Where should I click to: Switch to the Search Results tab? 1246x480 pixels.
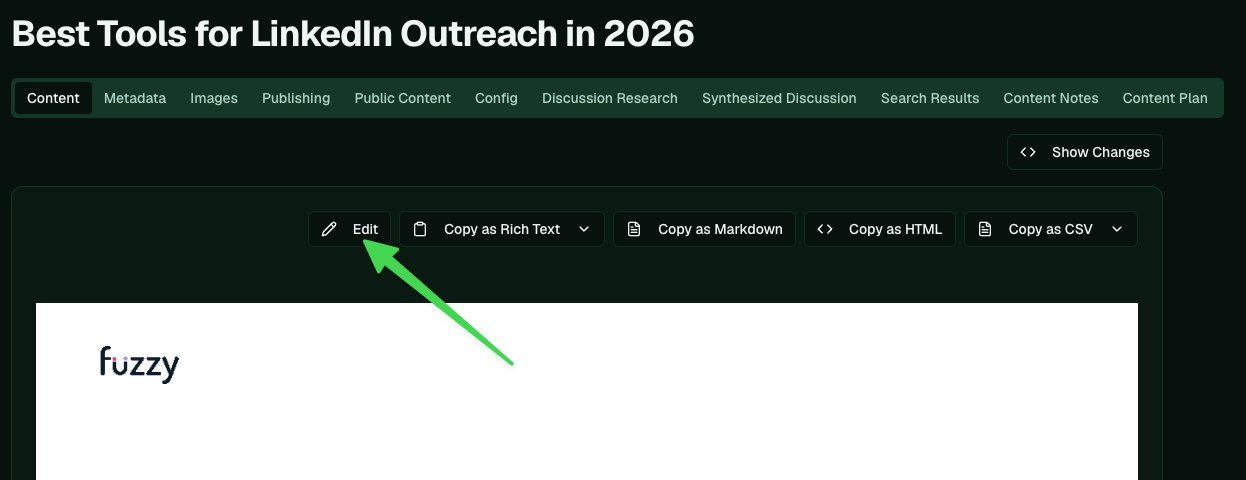click(x=930, y=98)
